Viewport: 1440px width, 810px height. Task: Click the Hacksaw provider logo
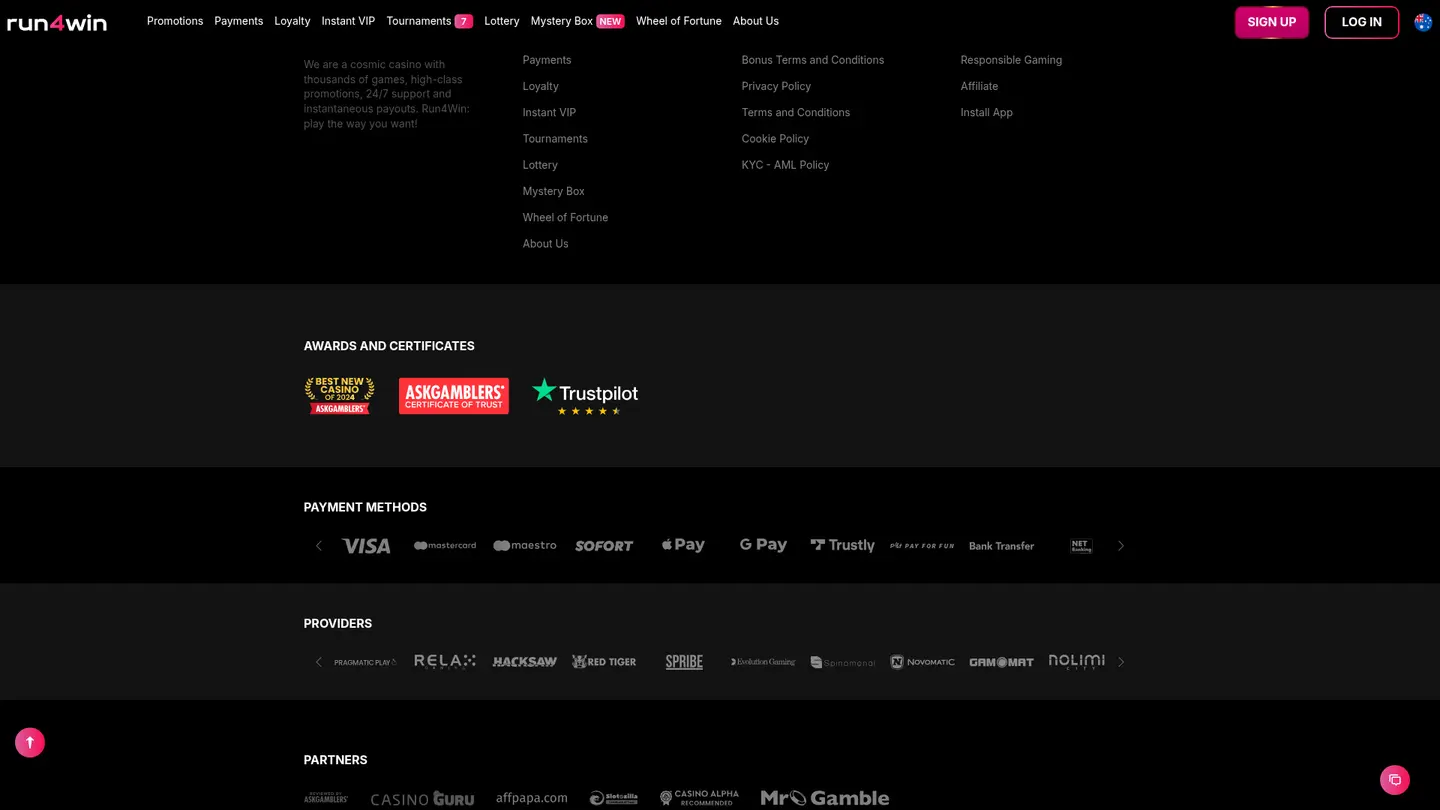click(x=525, y=662)
